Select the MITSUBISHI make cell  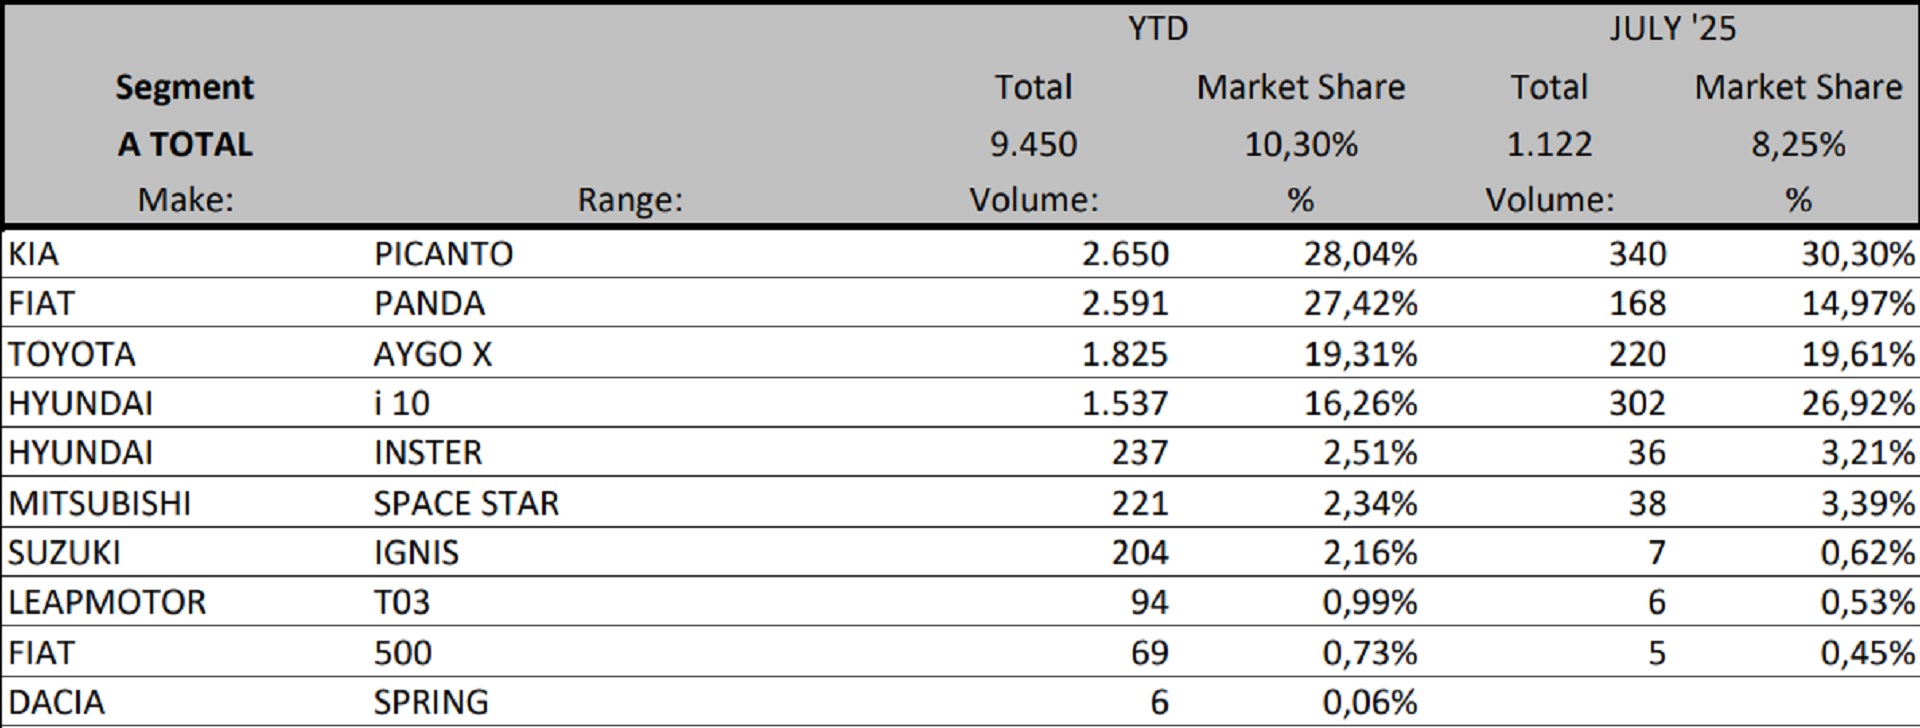pyautogui.click(x=99, y=503)
